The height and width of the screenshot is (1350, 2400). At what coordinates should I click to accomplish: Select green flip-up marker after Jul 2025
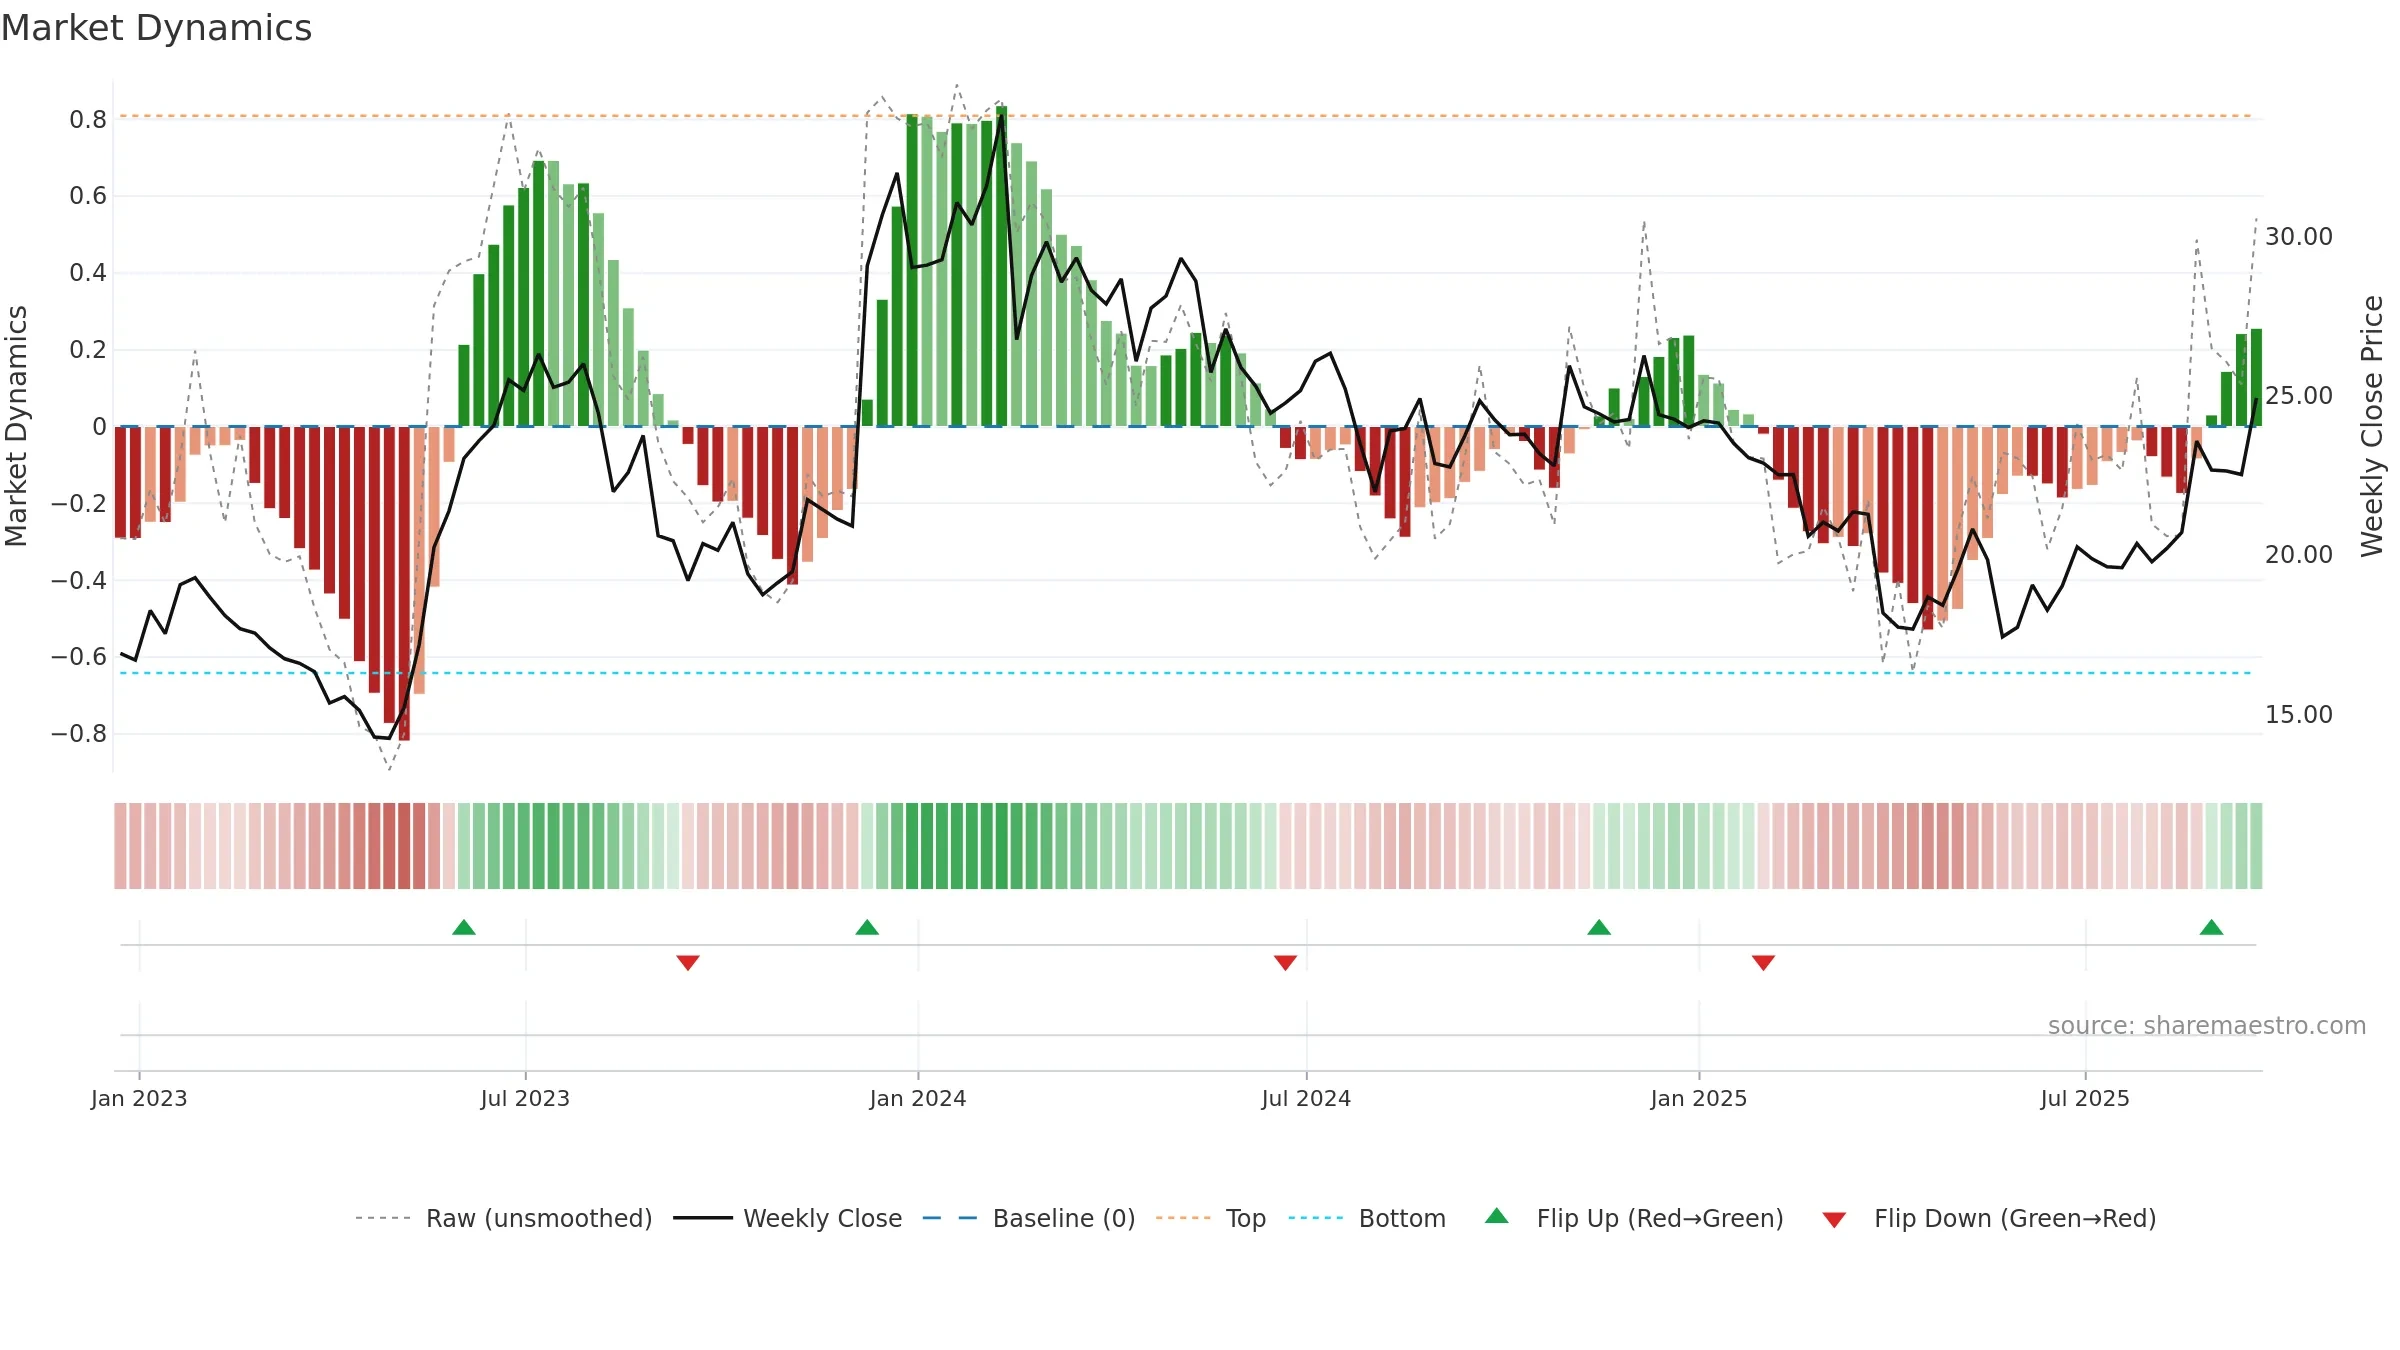(x=2211, y=927)
